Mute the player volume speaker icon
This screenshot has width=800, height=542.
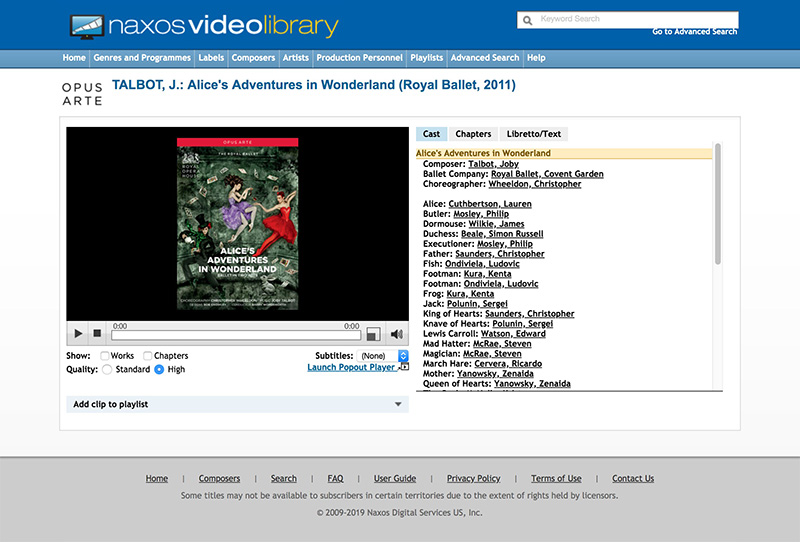pos(397,334)
